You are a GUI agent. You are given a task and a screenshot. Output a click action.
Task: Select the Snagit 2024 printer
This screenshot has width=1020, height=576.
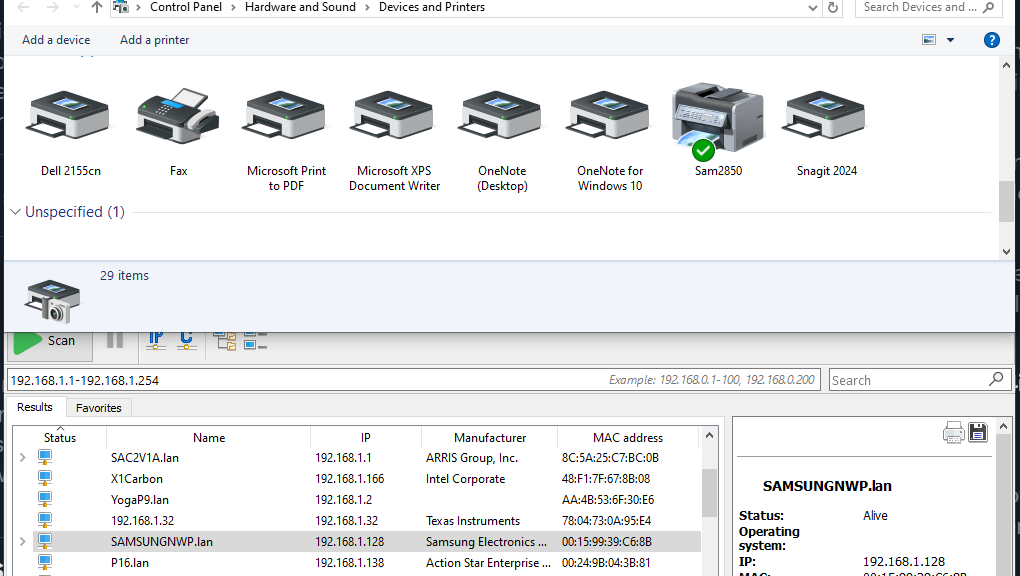(x=824, y=115)
